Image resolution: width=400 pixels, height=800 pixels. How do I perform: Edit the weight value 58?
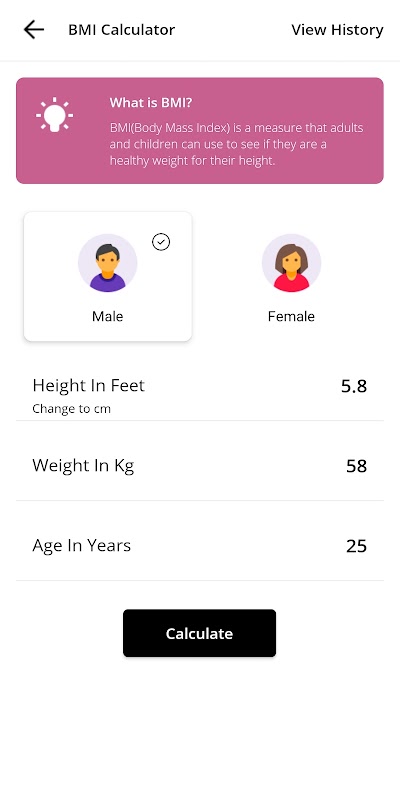coord(357,466)
